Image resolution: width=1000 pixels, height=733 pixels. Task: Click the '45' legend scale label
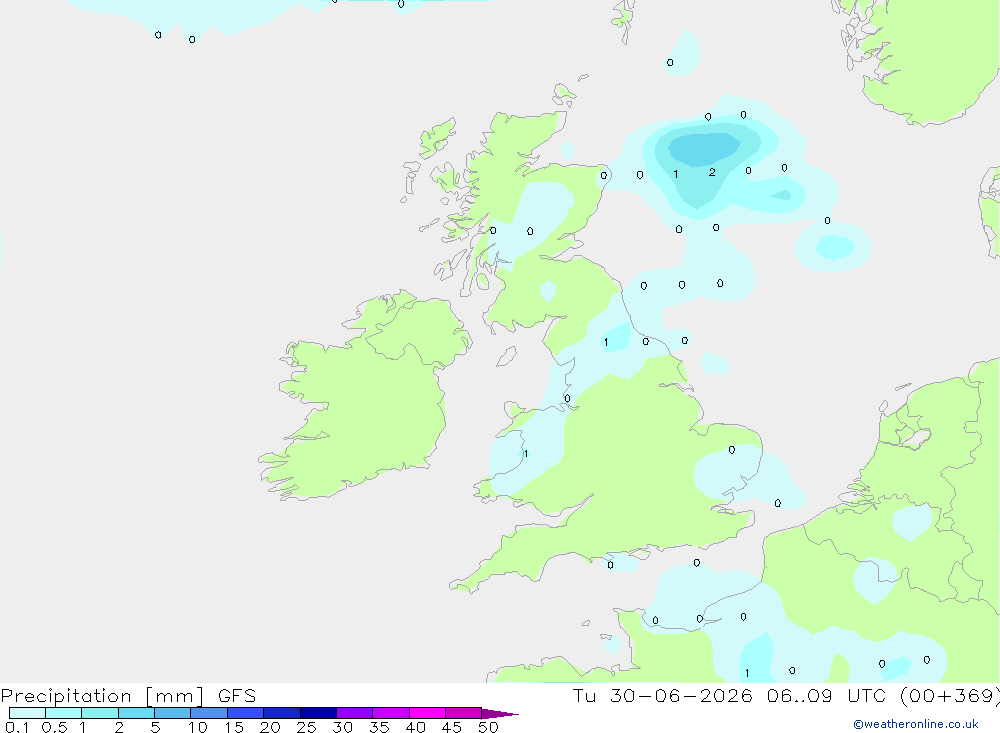[x=452, y=727]
